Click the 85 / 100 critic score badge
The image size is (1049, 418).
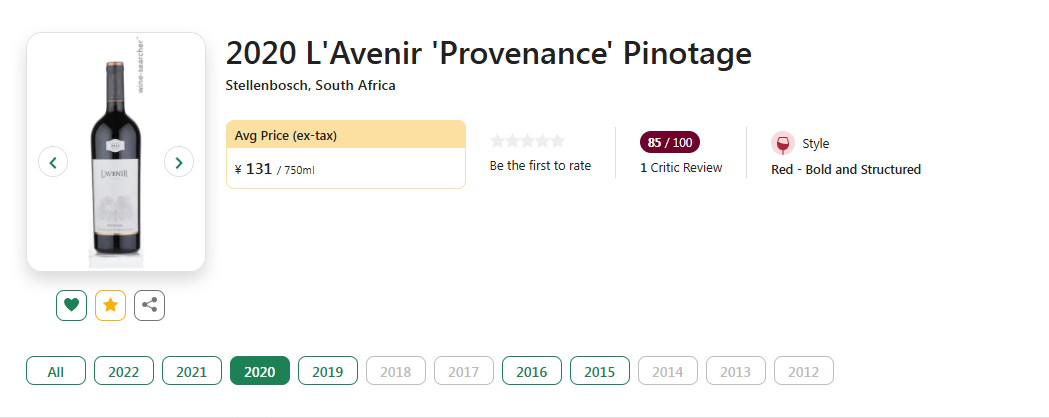tap(670, 142)
